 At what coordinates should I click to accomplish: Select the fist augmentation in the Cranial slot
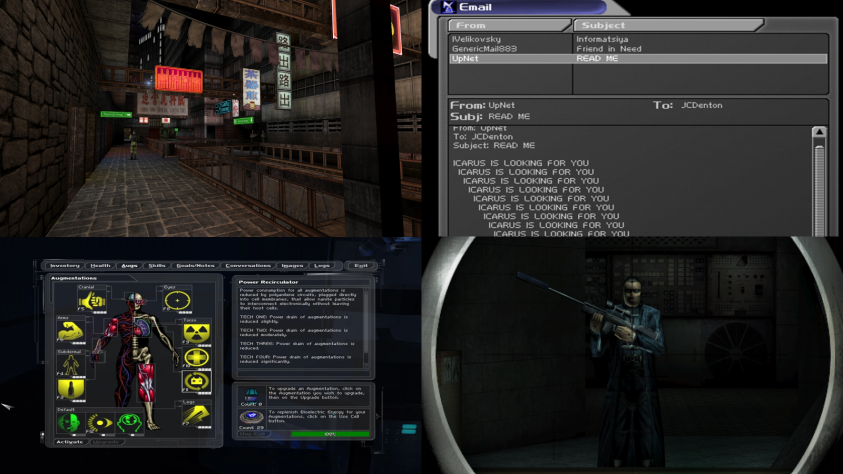point(92,301)
